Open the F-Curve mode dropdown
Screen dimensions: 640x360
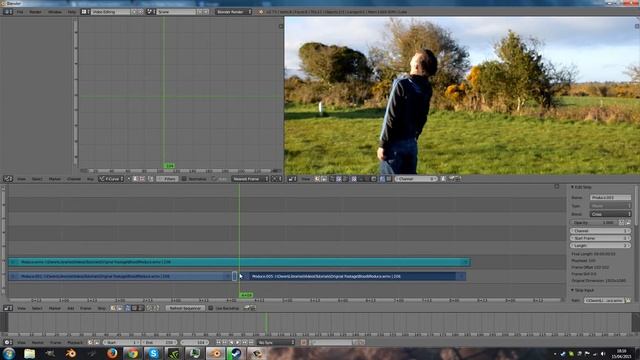[111, 179]
